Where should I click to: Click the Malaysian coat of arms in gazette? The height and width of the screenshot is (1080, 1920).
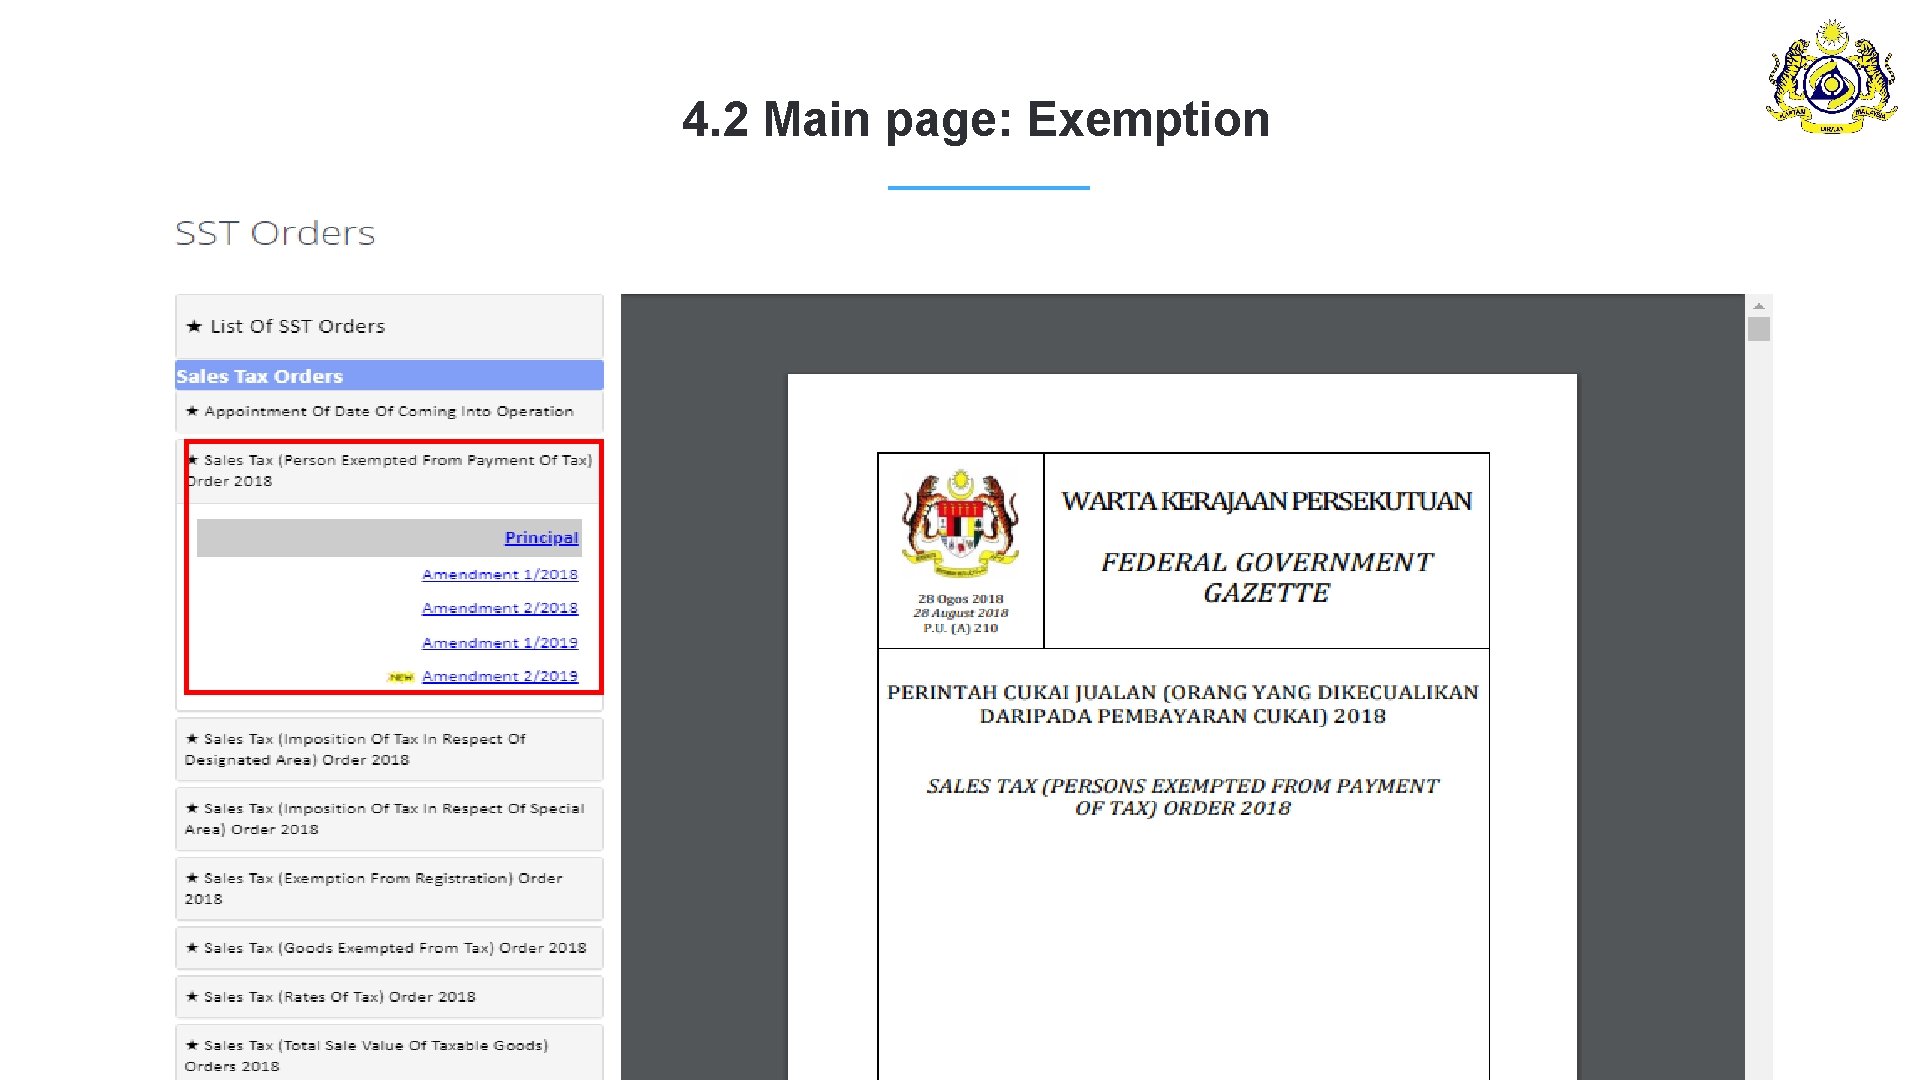pos(960,523)
